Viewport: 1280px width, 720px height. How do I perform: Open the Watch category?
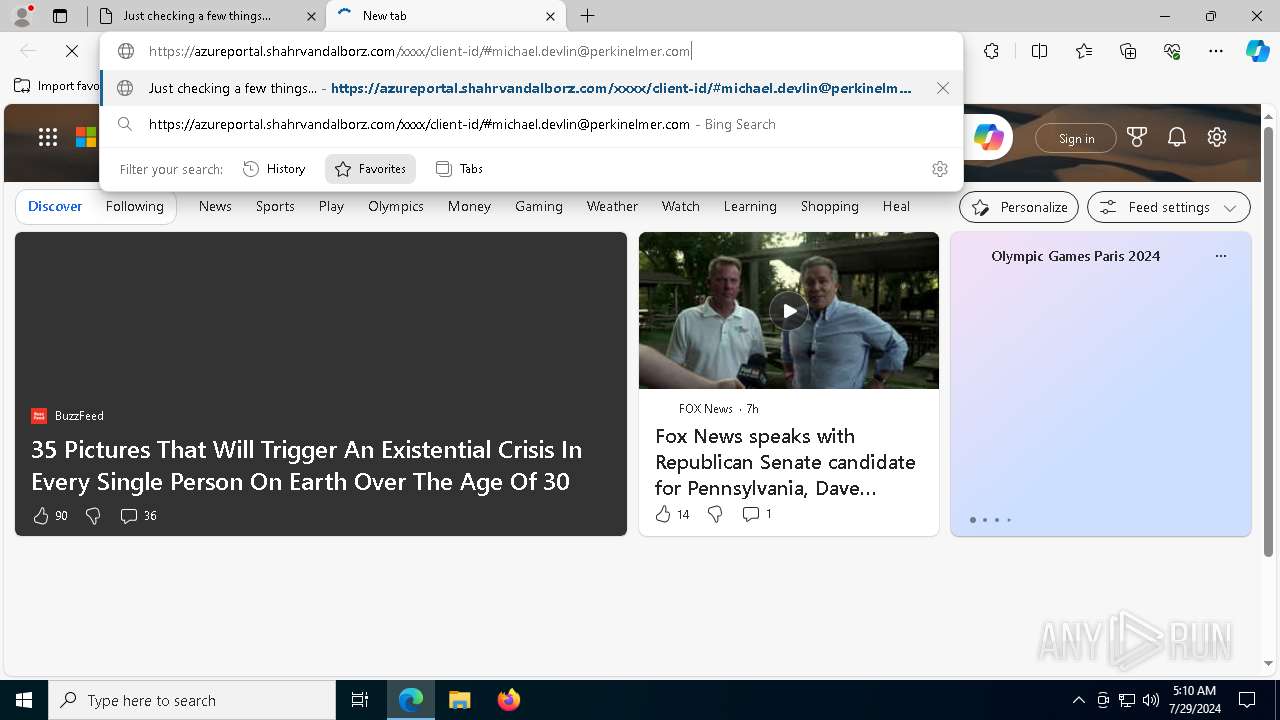click(681, 206)
